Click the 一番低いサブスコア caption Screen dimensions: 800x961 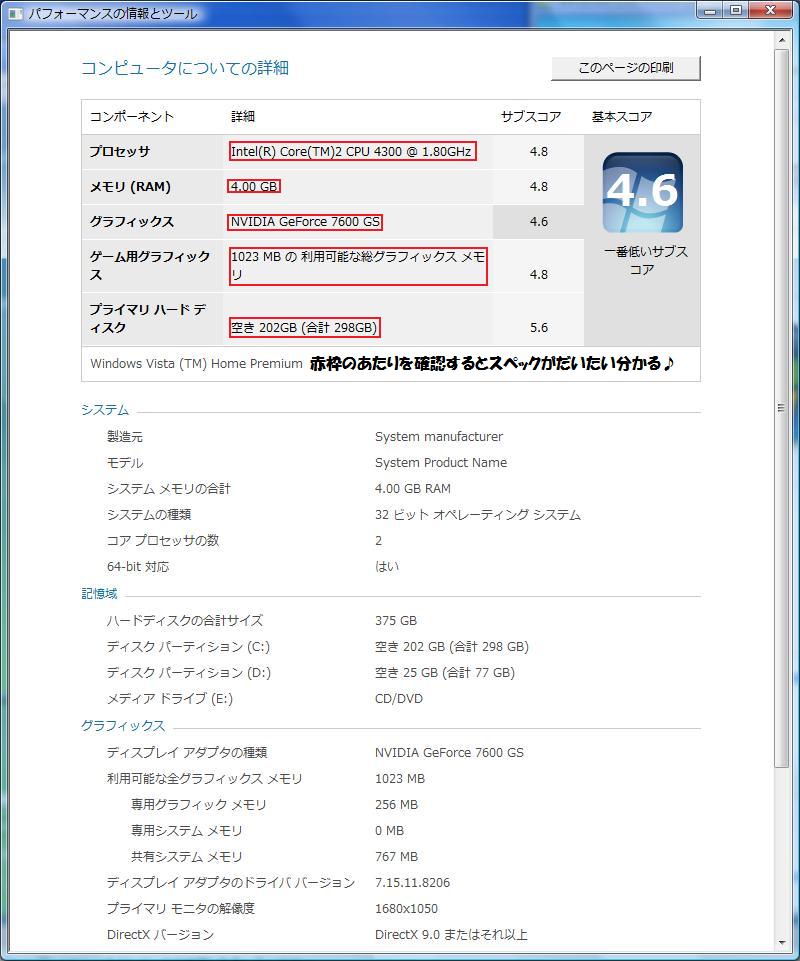point(645,260)
